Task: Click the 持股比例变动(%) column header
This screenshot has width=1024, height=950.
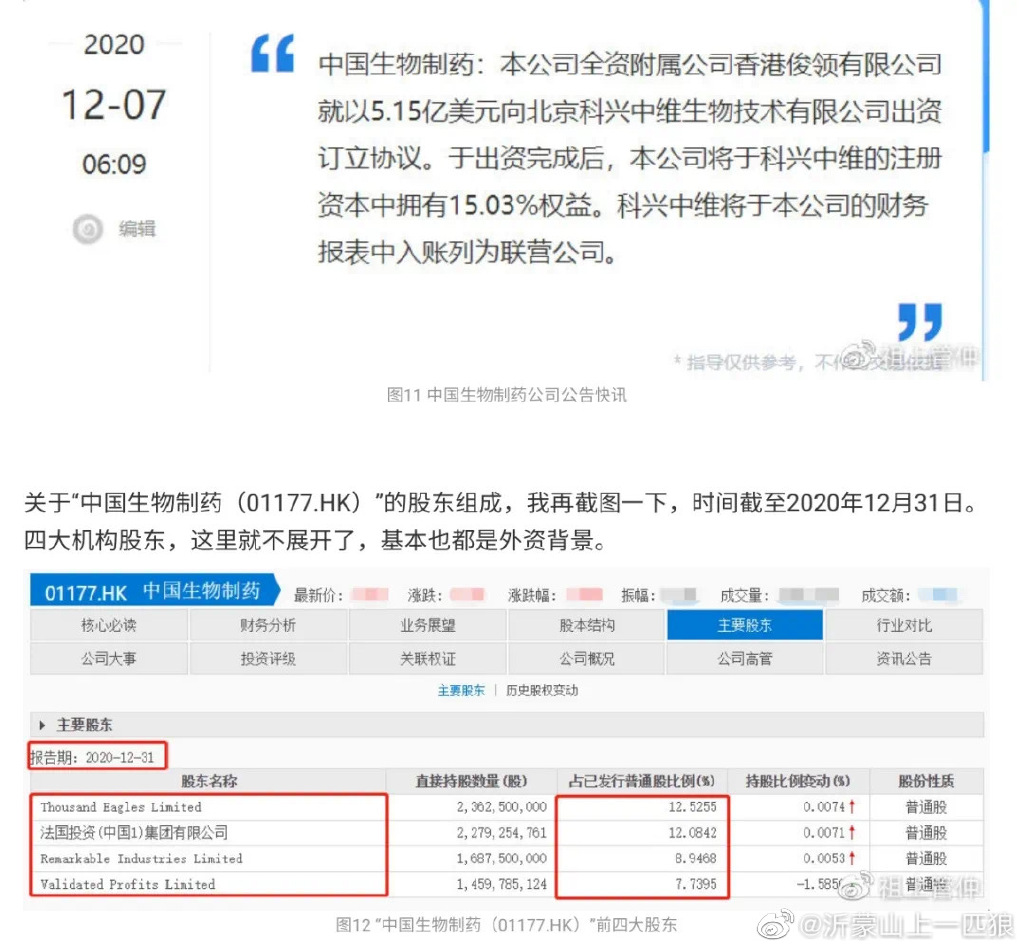Action: coord(798,781)
